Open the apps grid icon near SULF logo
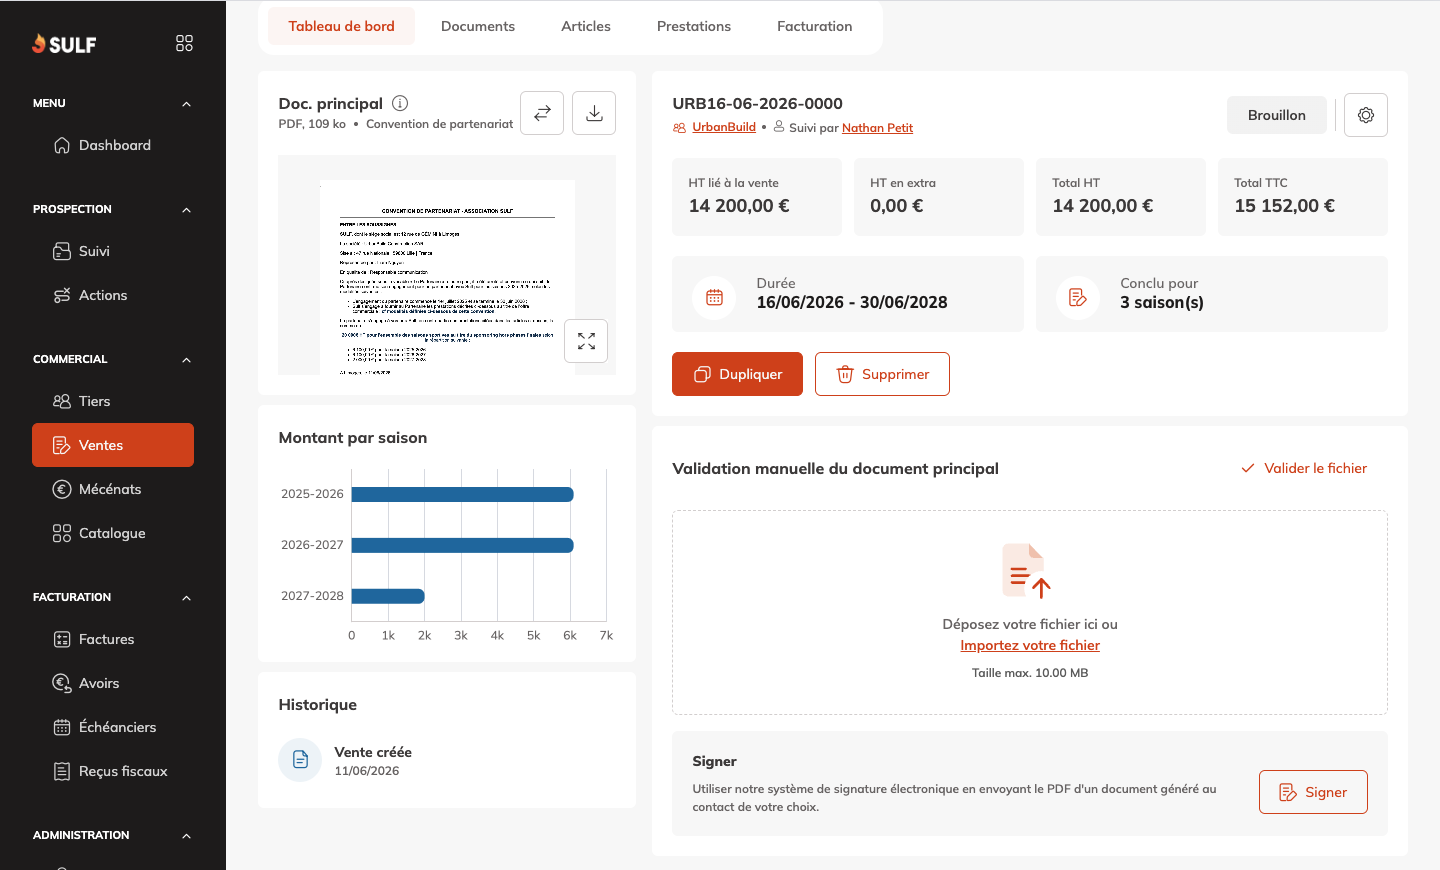The width and height of the screenshot is (1440, 870). [x=184, y=43]
